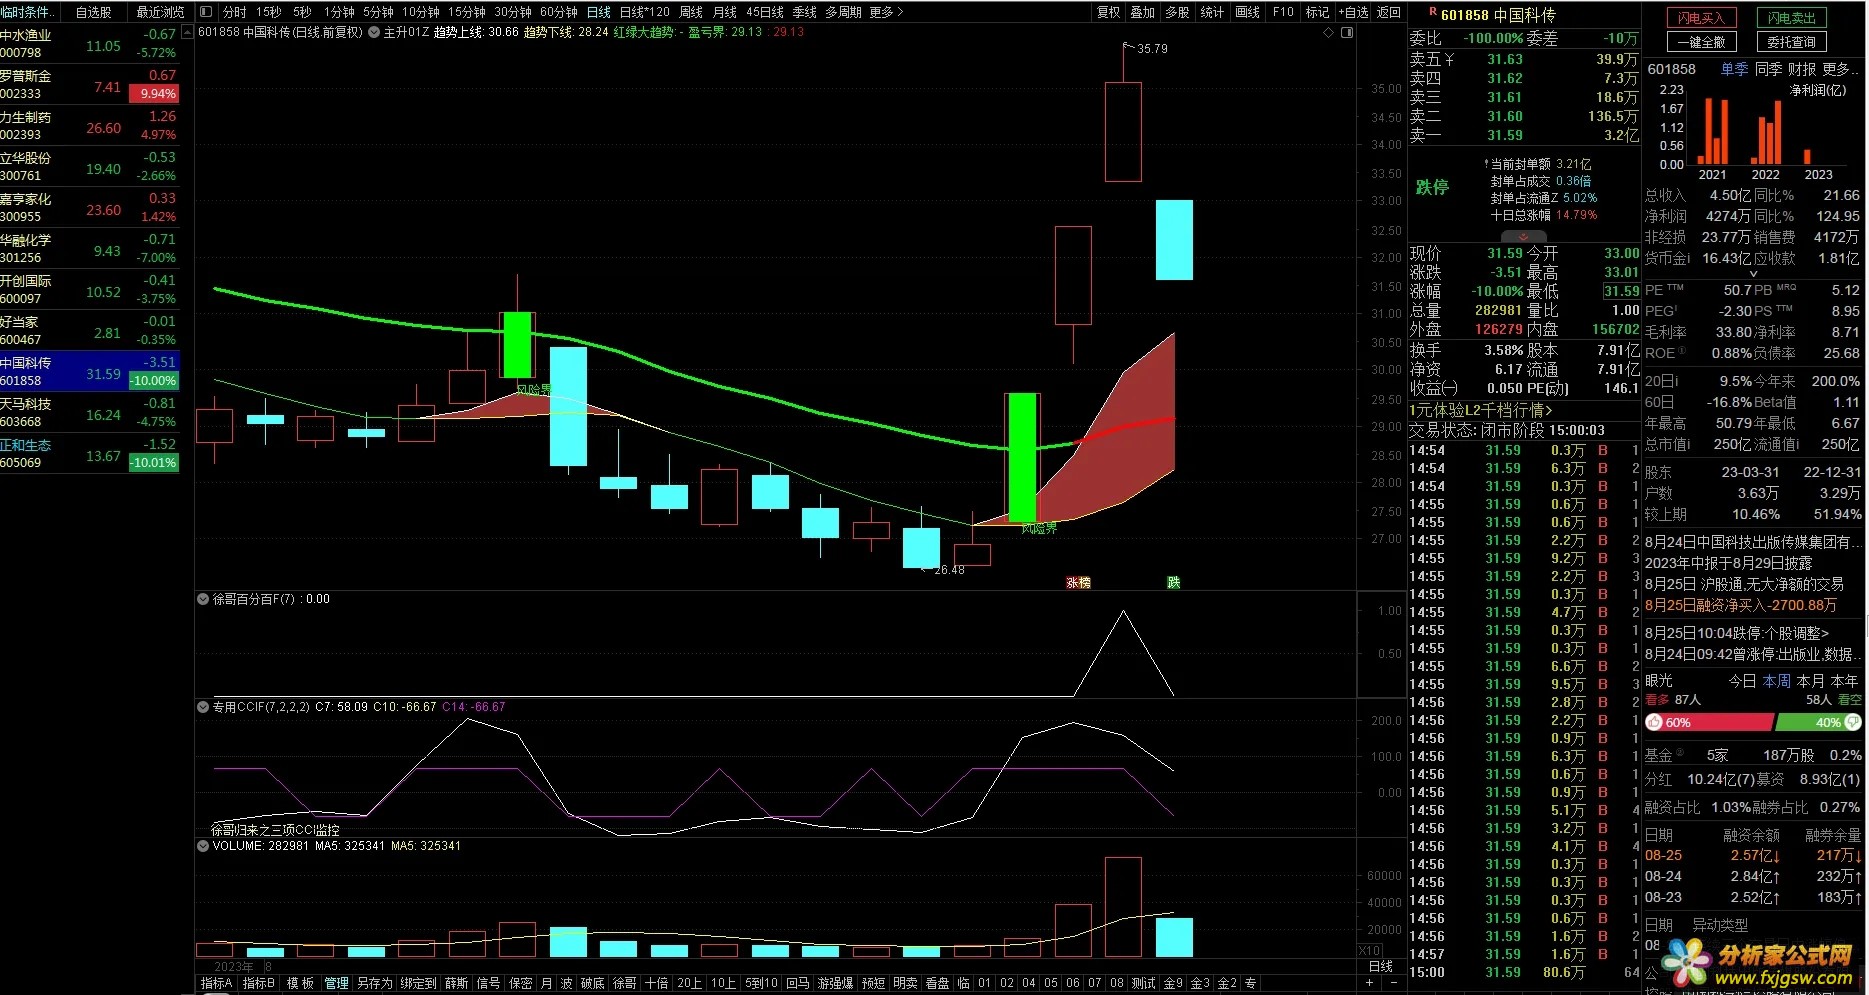
Task: Select 中水渔业 000798 in the watchlist
Action: [90, 43]
